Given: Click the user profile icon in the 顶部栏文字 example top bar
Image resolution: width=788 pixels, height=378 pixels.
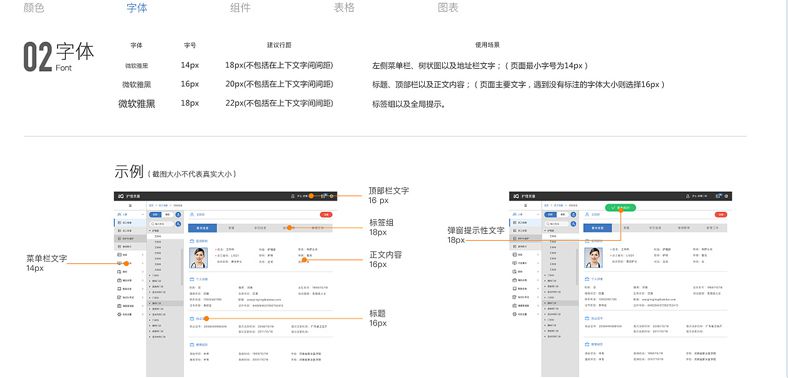Looking at the screenshot, I should 293,196.
